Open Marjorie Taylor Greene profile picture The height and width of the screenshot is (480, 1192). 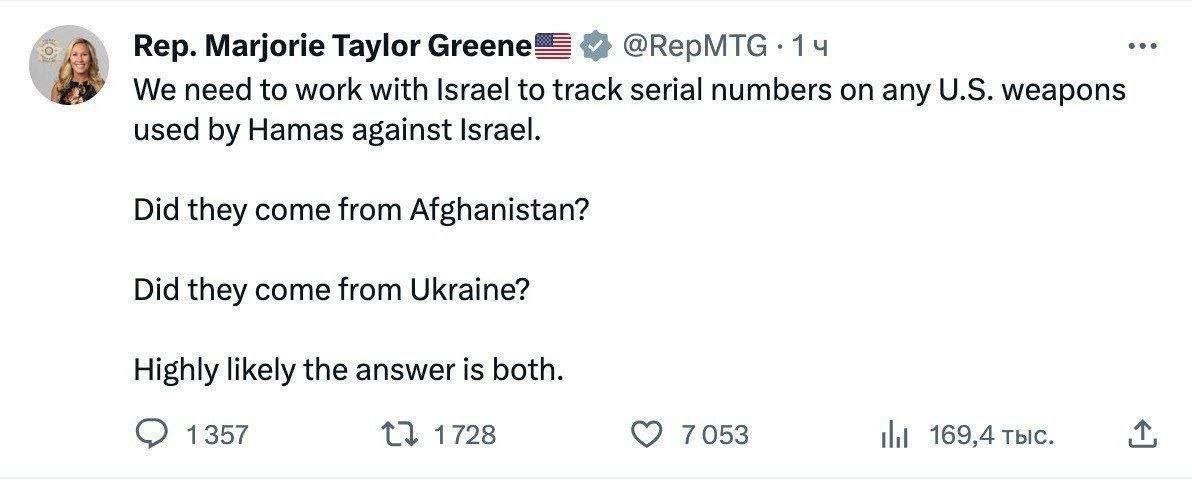tap(69, 65)
